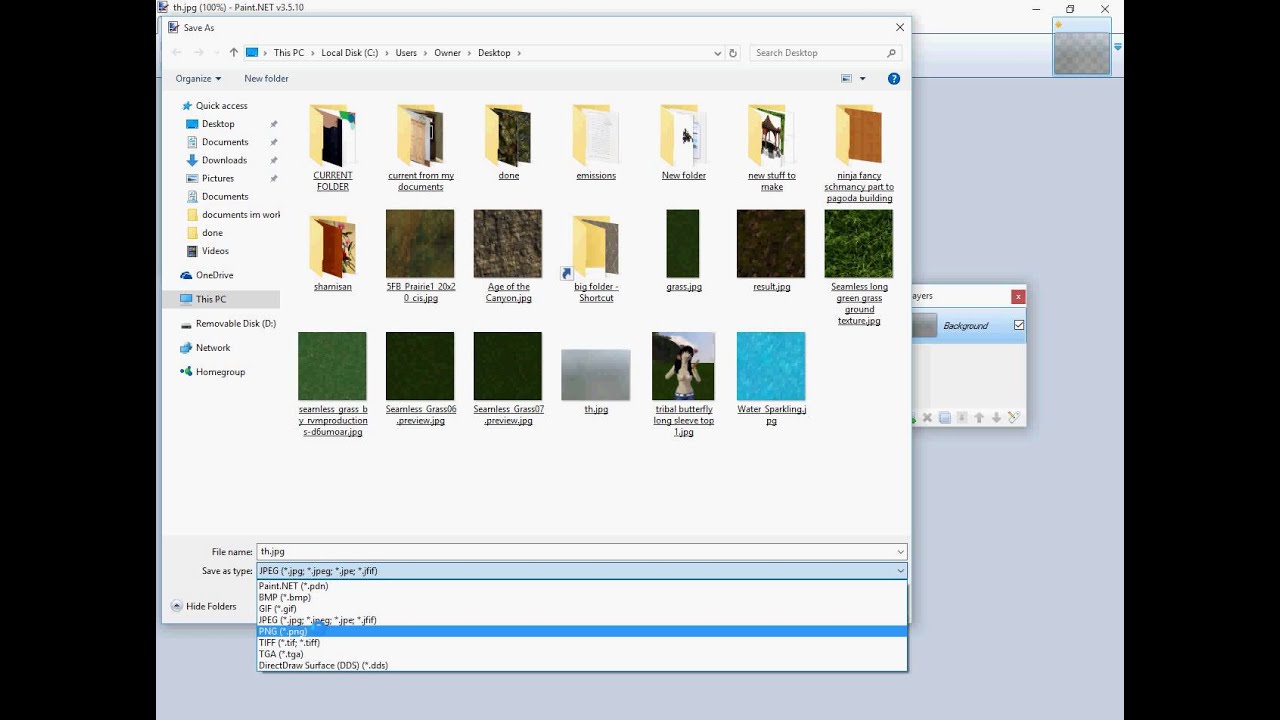Viewport: 1280px width, 720px height.
Task: Click the search magnifier icon
Action: [891, 53]
